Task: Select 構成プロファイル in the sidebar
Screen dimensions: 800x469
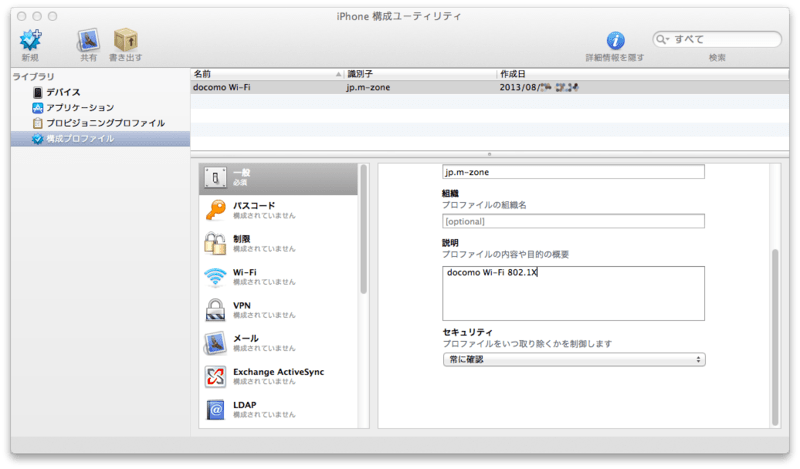Action: tap(101, 138)
